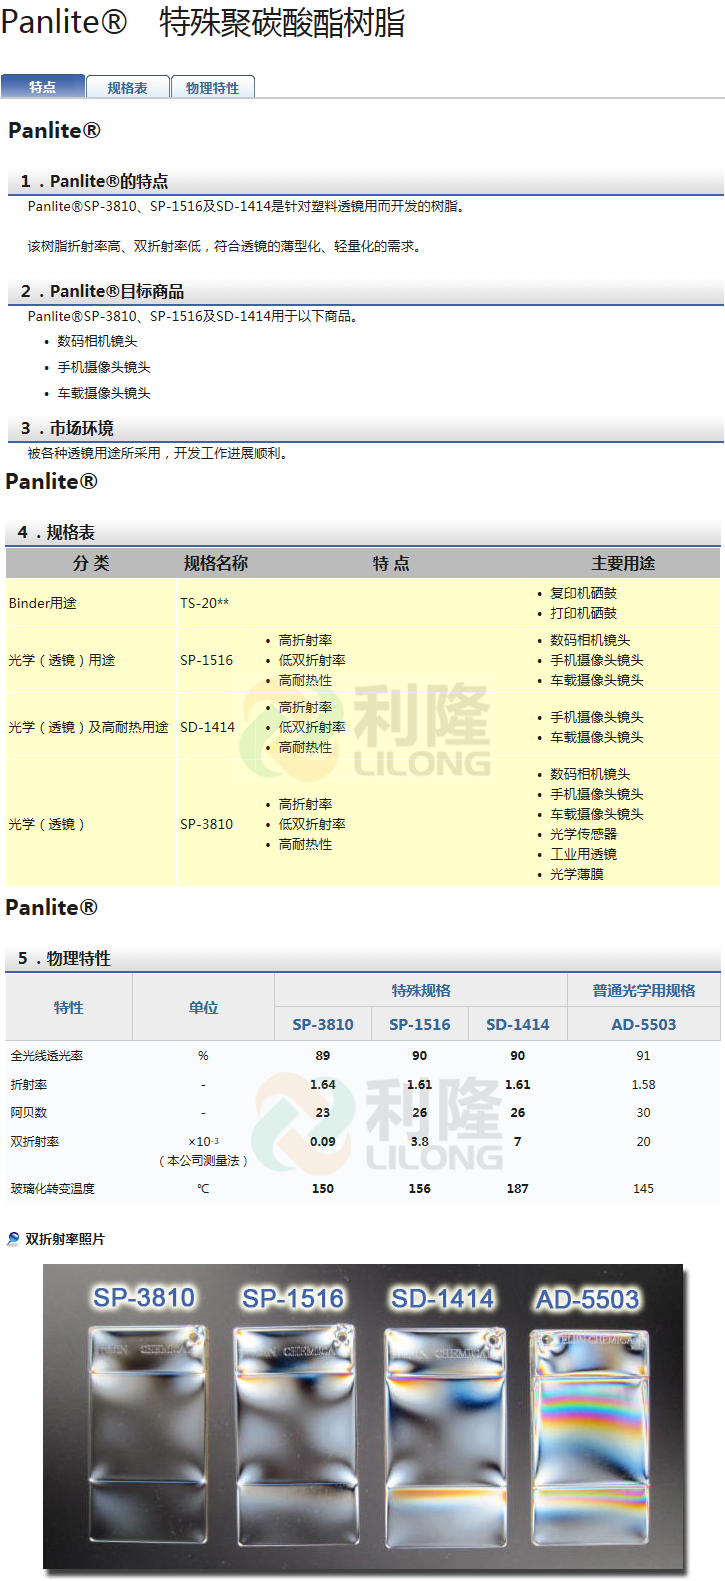Click the magnifier icon beside 双折射率照片
Viewport: 725px width, 1581px height.
click(13, 1239)
